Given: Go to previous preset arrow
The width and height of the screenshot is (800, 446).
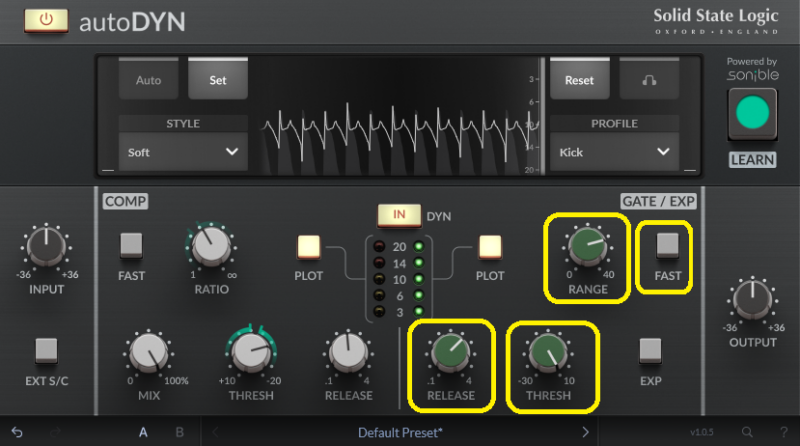Looking at the screenshot, I should click(215, 432).
